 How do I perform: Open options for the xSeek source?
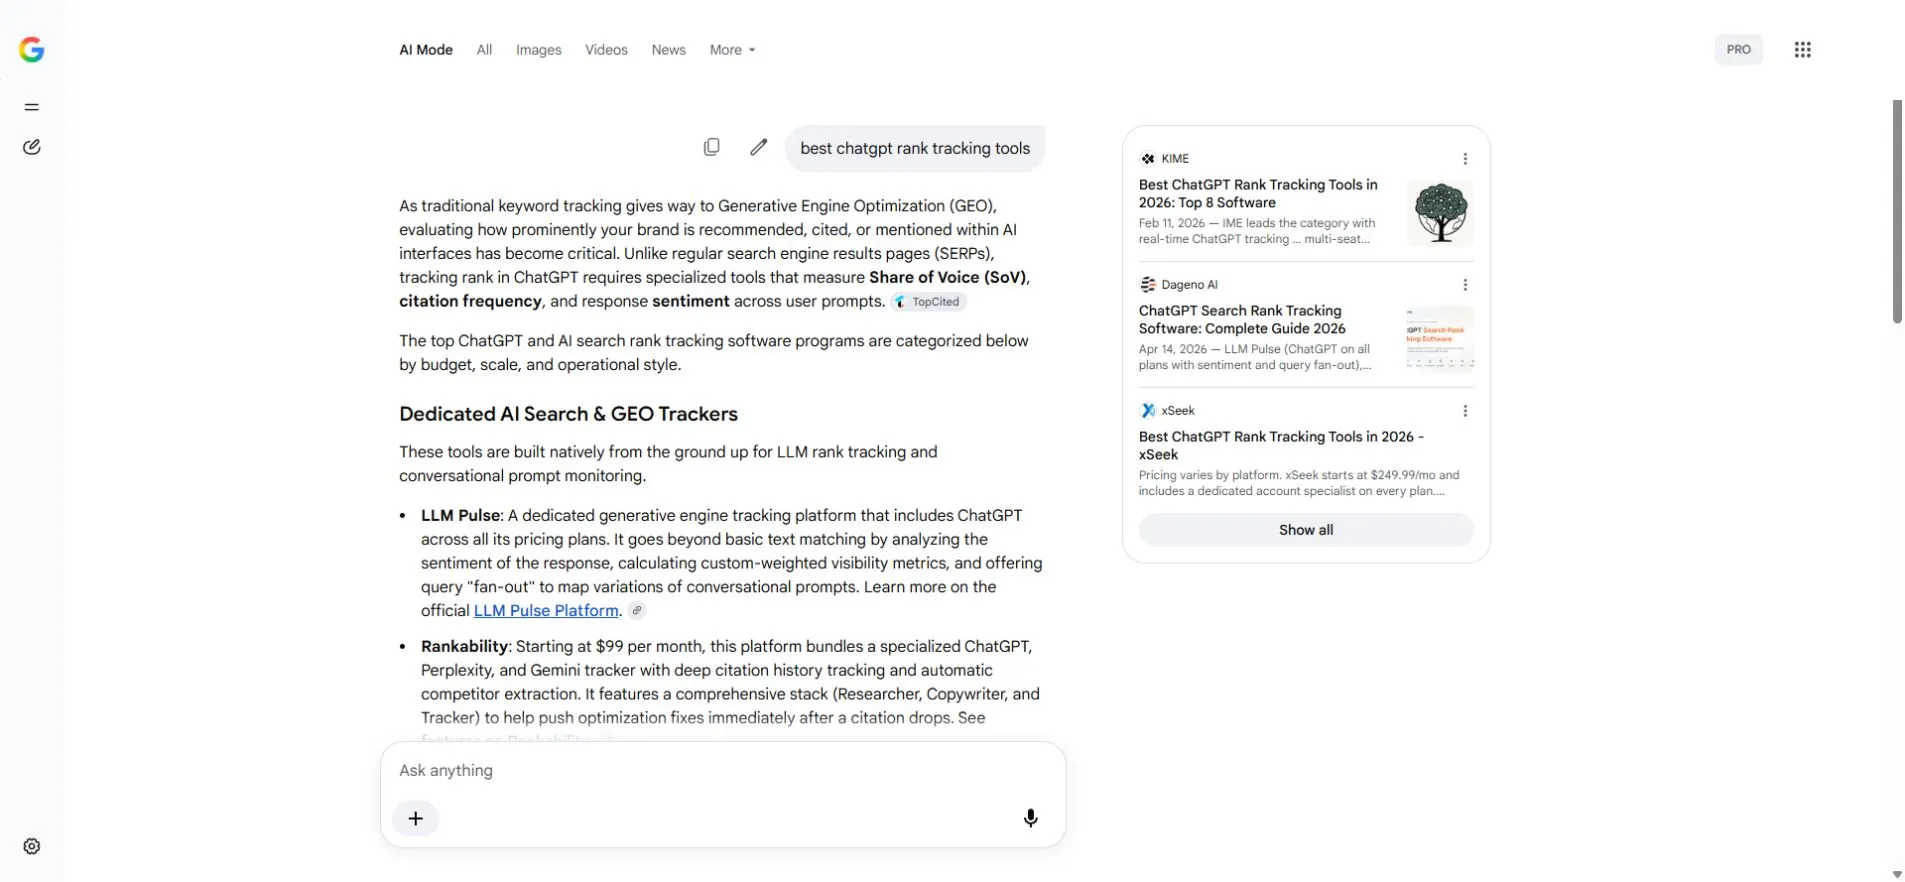pyautogui.click(x=1465, y=411)
